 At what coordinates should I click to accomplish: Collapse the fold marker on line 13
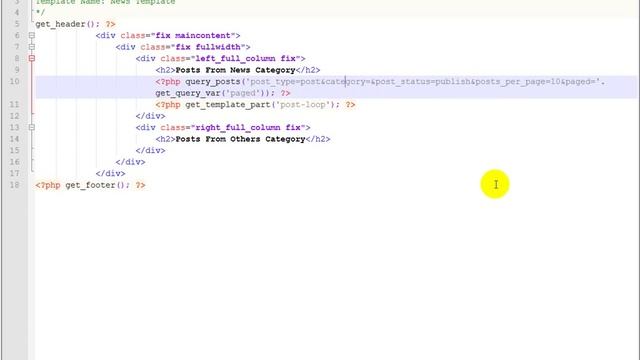pos(32,127)
